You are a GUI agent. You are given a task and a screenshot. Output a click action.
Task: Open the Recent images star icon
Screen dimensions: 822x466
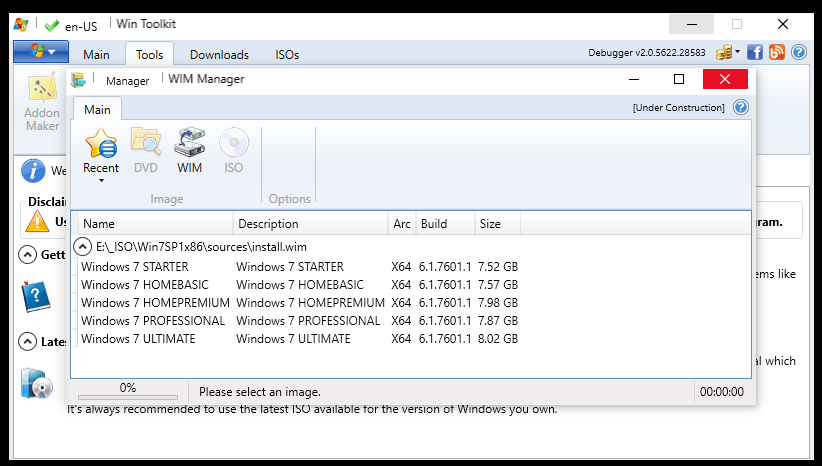101,143
